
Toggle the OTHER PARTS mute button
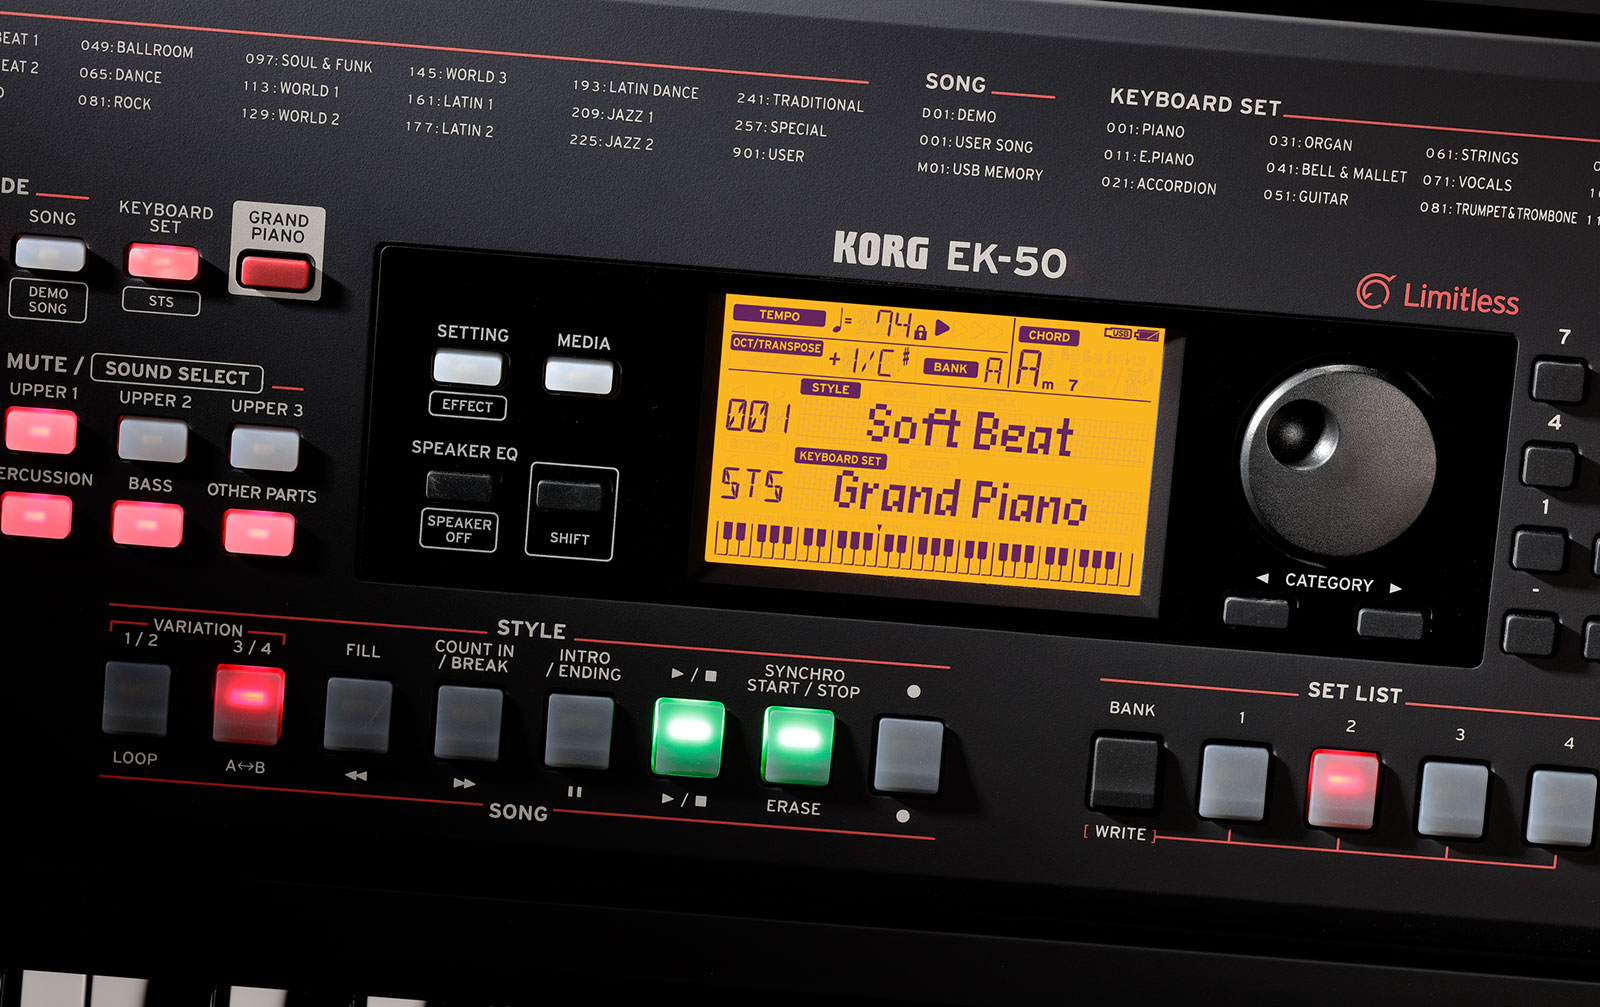[259, 533]
